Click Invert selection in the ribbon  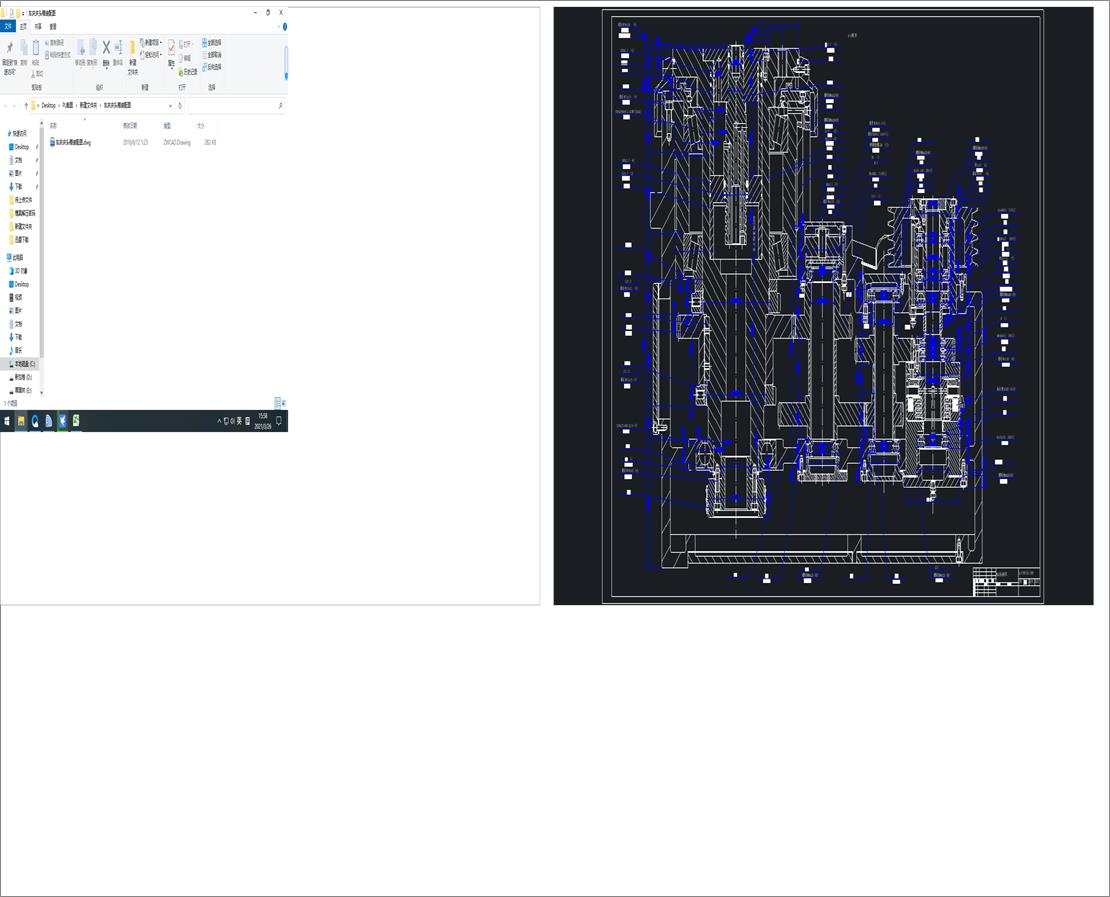pos(212,67)
